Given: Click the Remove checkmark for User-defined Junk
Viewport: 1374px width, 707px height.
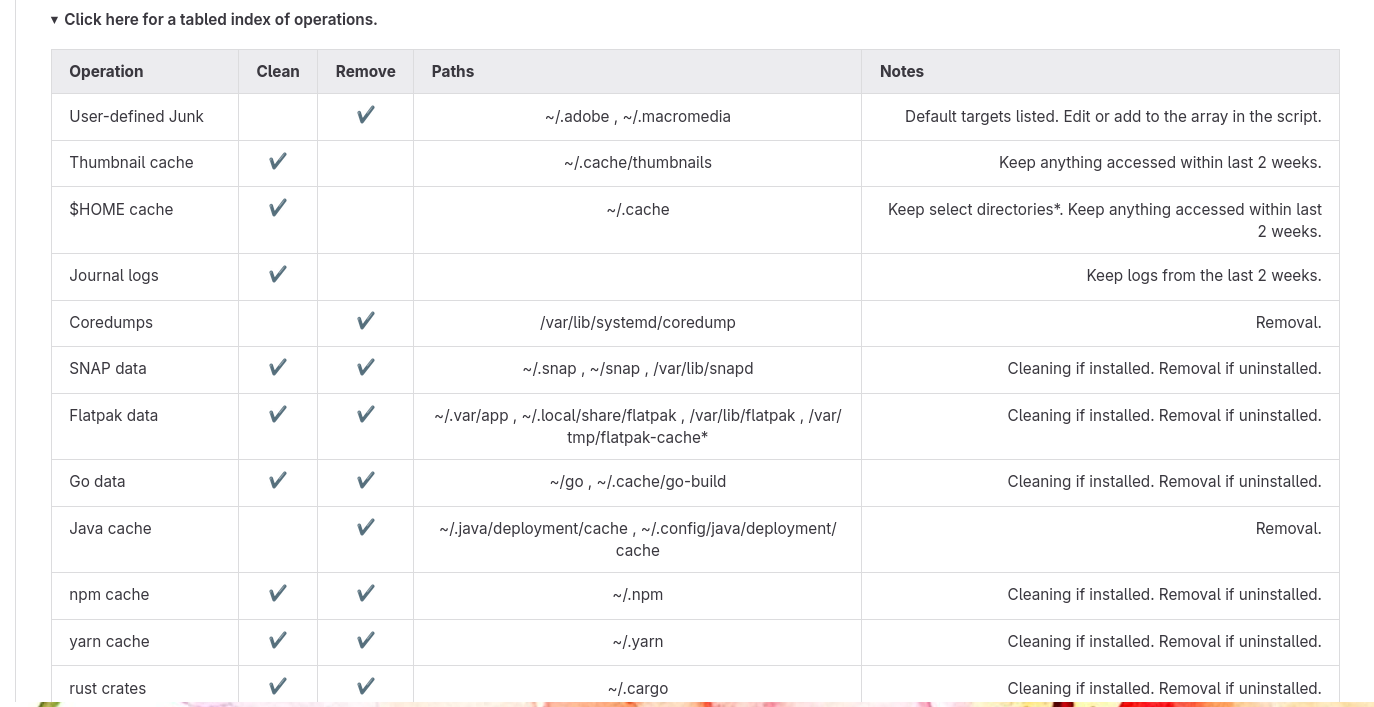Looking at the screenshot, I should tap(366, 116).
